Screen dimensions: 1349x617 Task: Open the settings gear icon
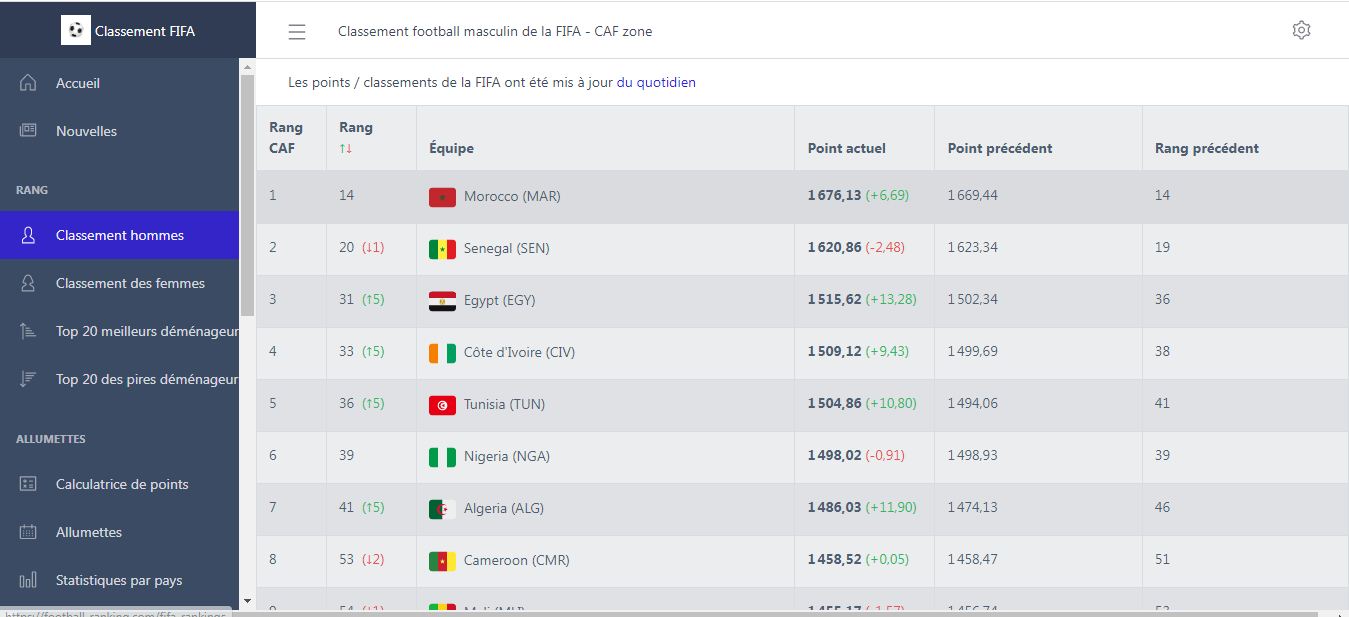[x=1301, y=30]
